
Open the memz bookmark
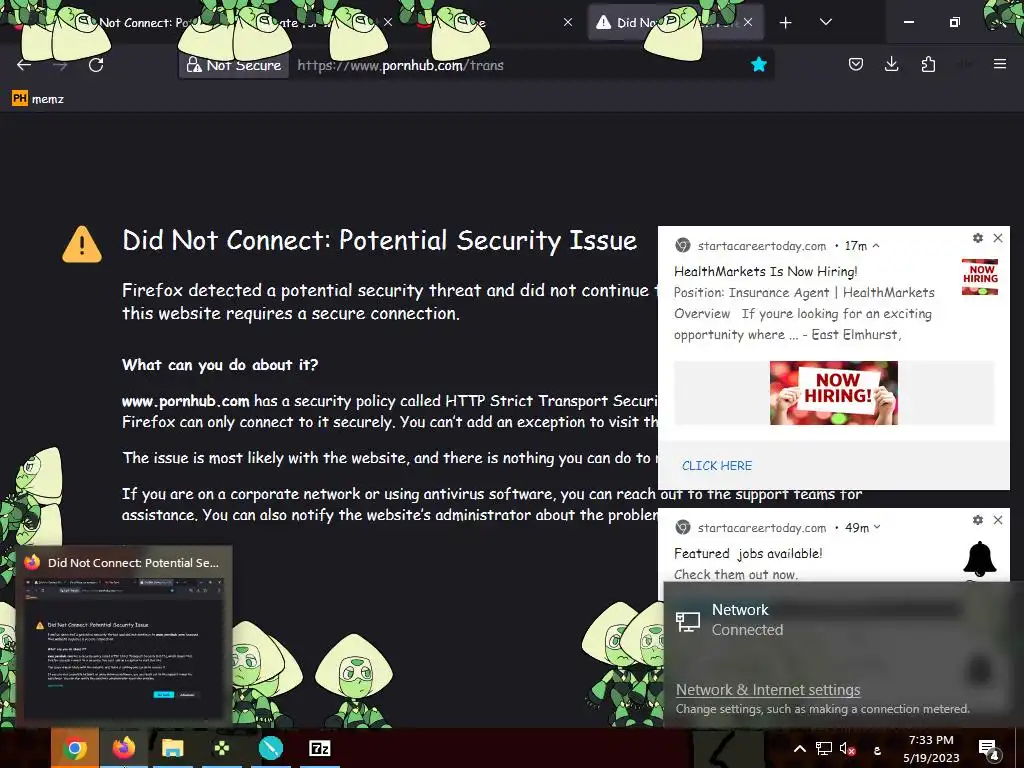38,99
